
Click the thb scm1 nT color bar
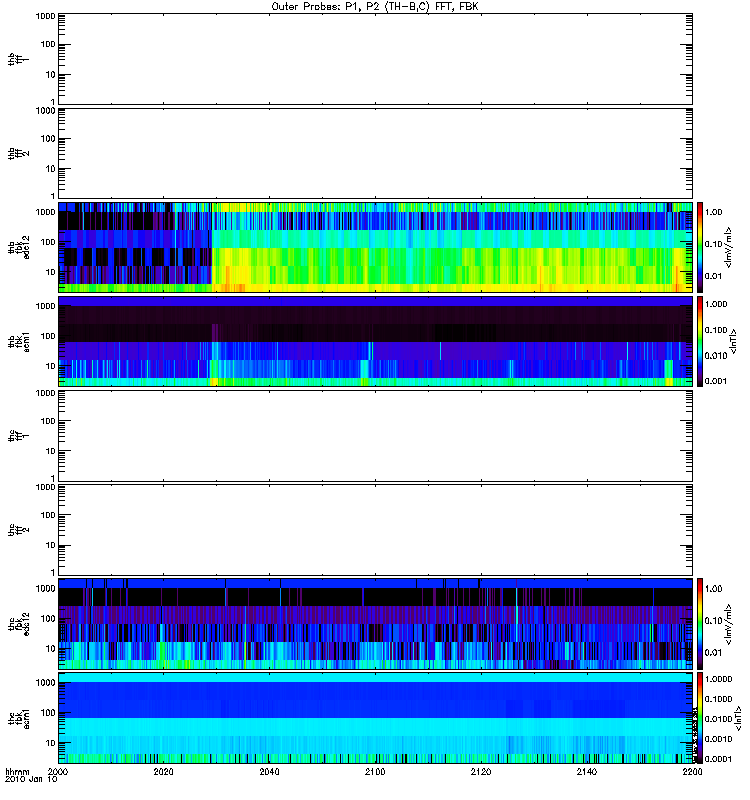[700, 342]
